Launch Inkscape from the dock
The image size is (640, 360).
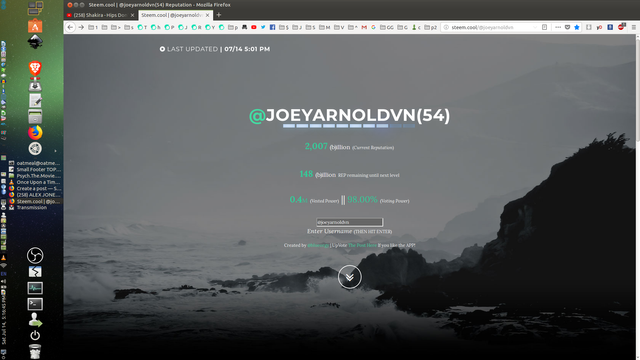point(35,42)
